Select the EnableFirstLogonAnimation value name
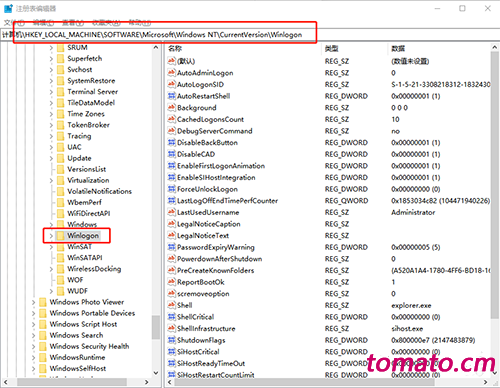 coord(221,166)
